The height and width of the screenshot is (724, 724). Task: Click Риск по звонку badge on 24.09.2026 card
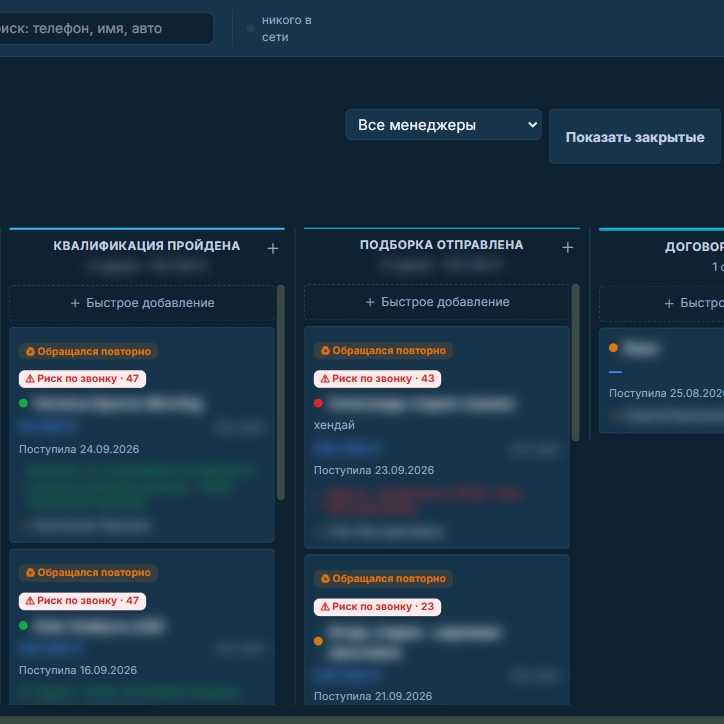click(x=82, y=379)
